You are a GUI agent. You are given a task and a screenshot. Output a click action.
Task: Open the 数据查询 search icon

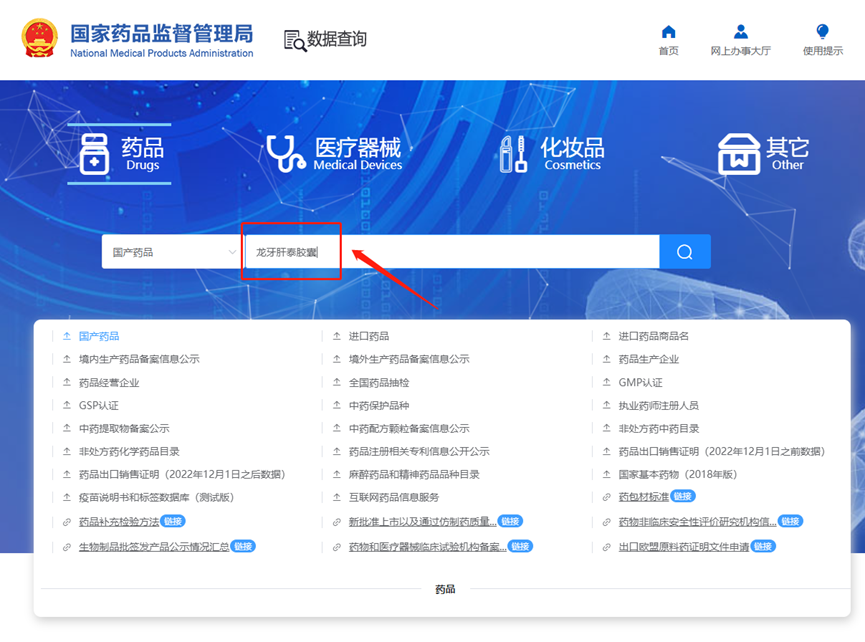295,41
